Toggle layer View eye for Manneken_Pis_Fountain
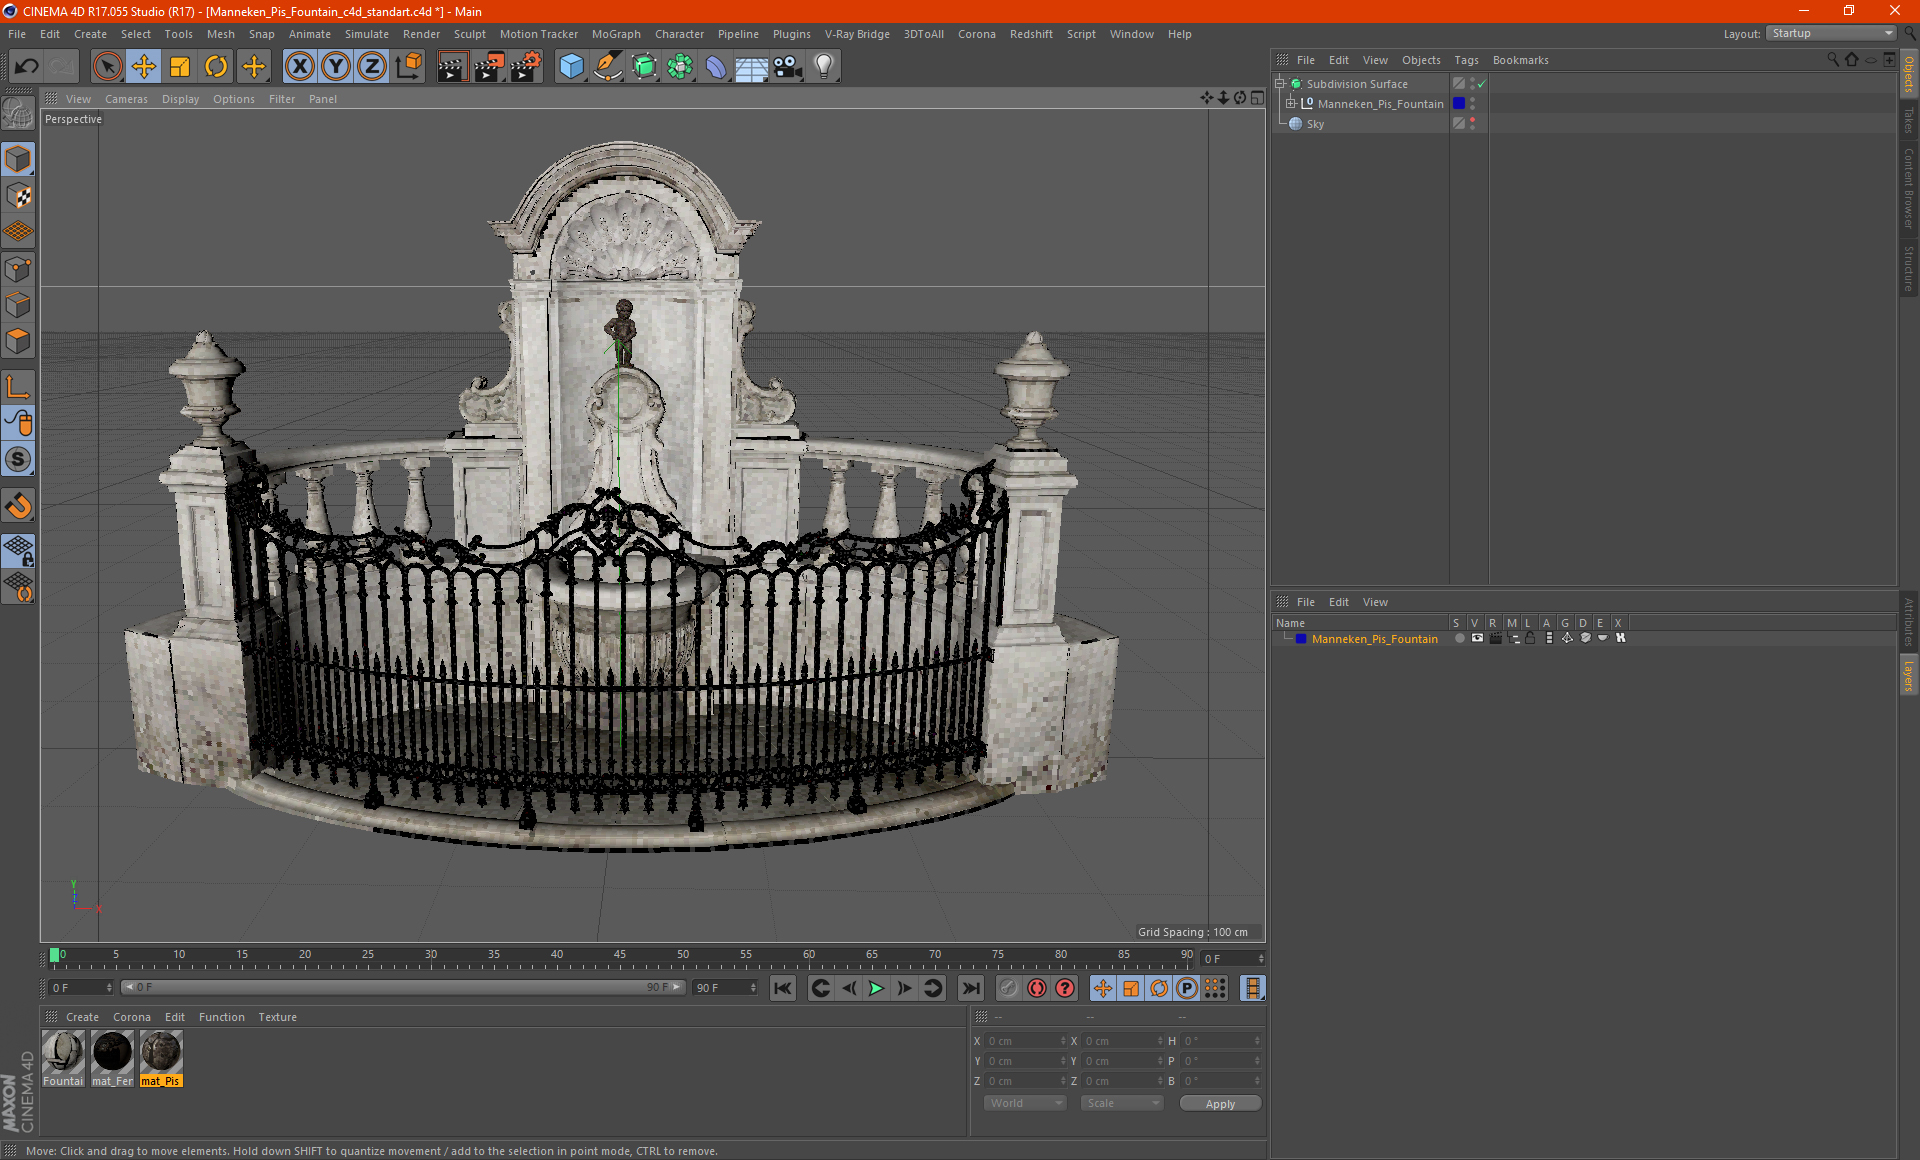 [1477, 638]
